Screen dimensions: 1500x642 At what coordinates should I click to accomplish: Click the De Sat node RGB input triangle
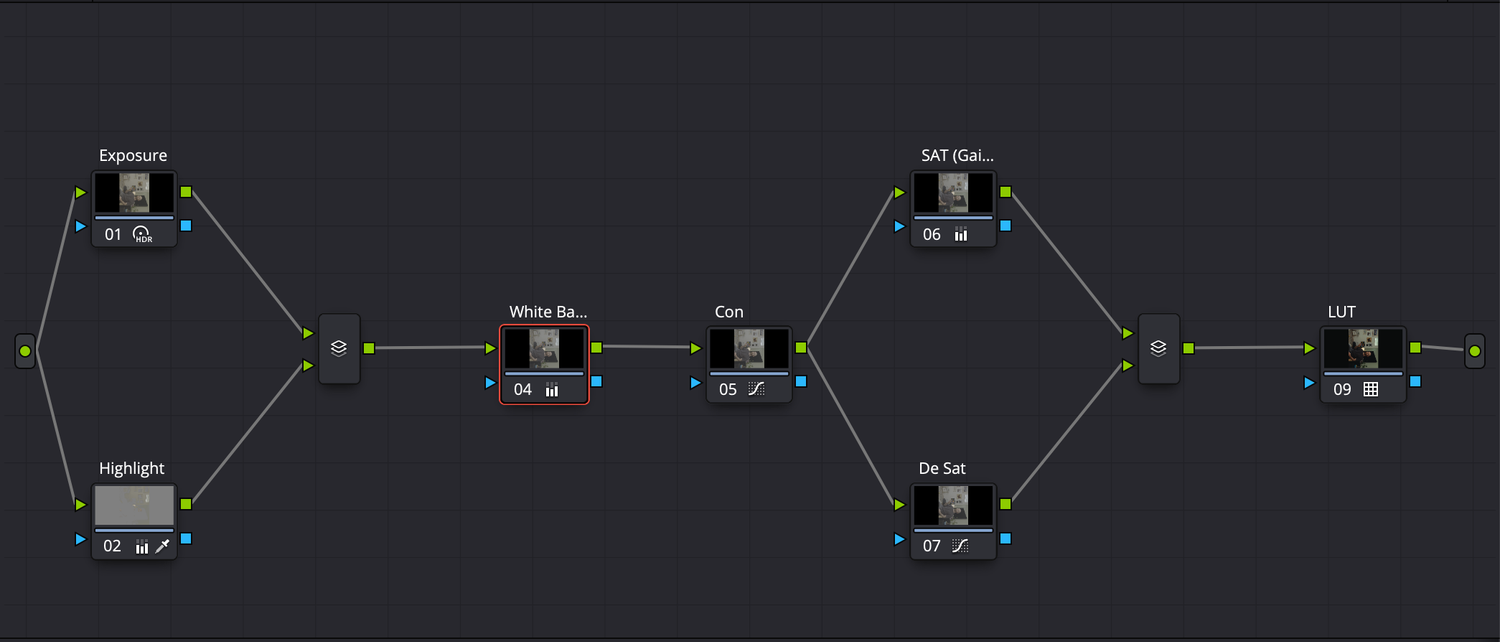click(x=900, y=505)
